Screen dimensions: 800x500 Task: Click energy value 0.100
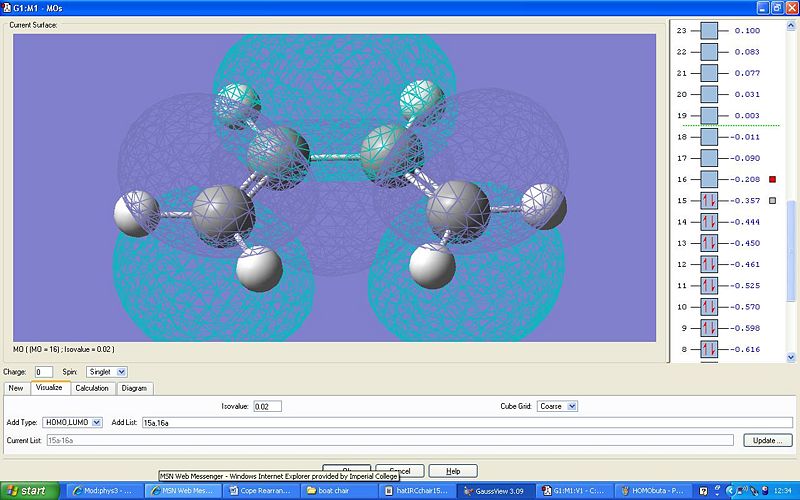pos(747,31)
